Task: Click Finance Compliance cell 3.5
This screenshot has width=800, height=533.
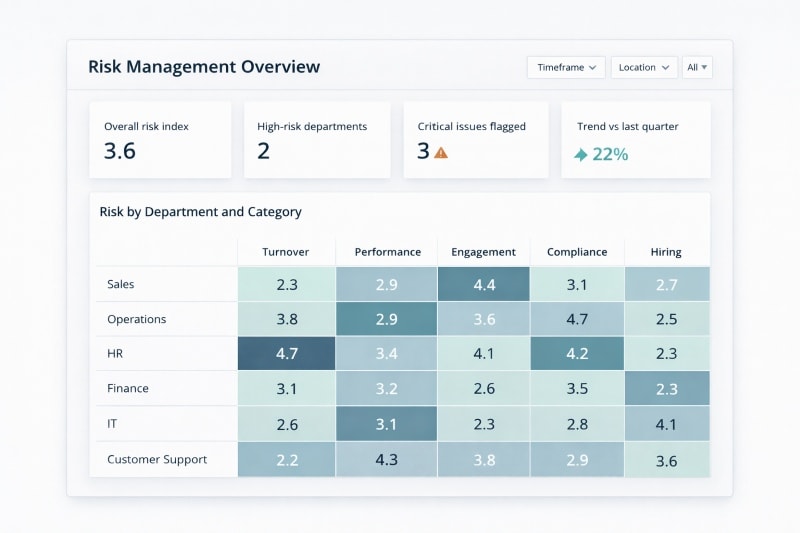Action: (x=577, y=389)
